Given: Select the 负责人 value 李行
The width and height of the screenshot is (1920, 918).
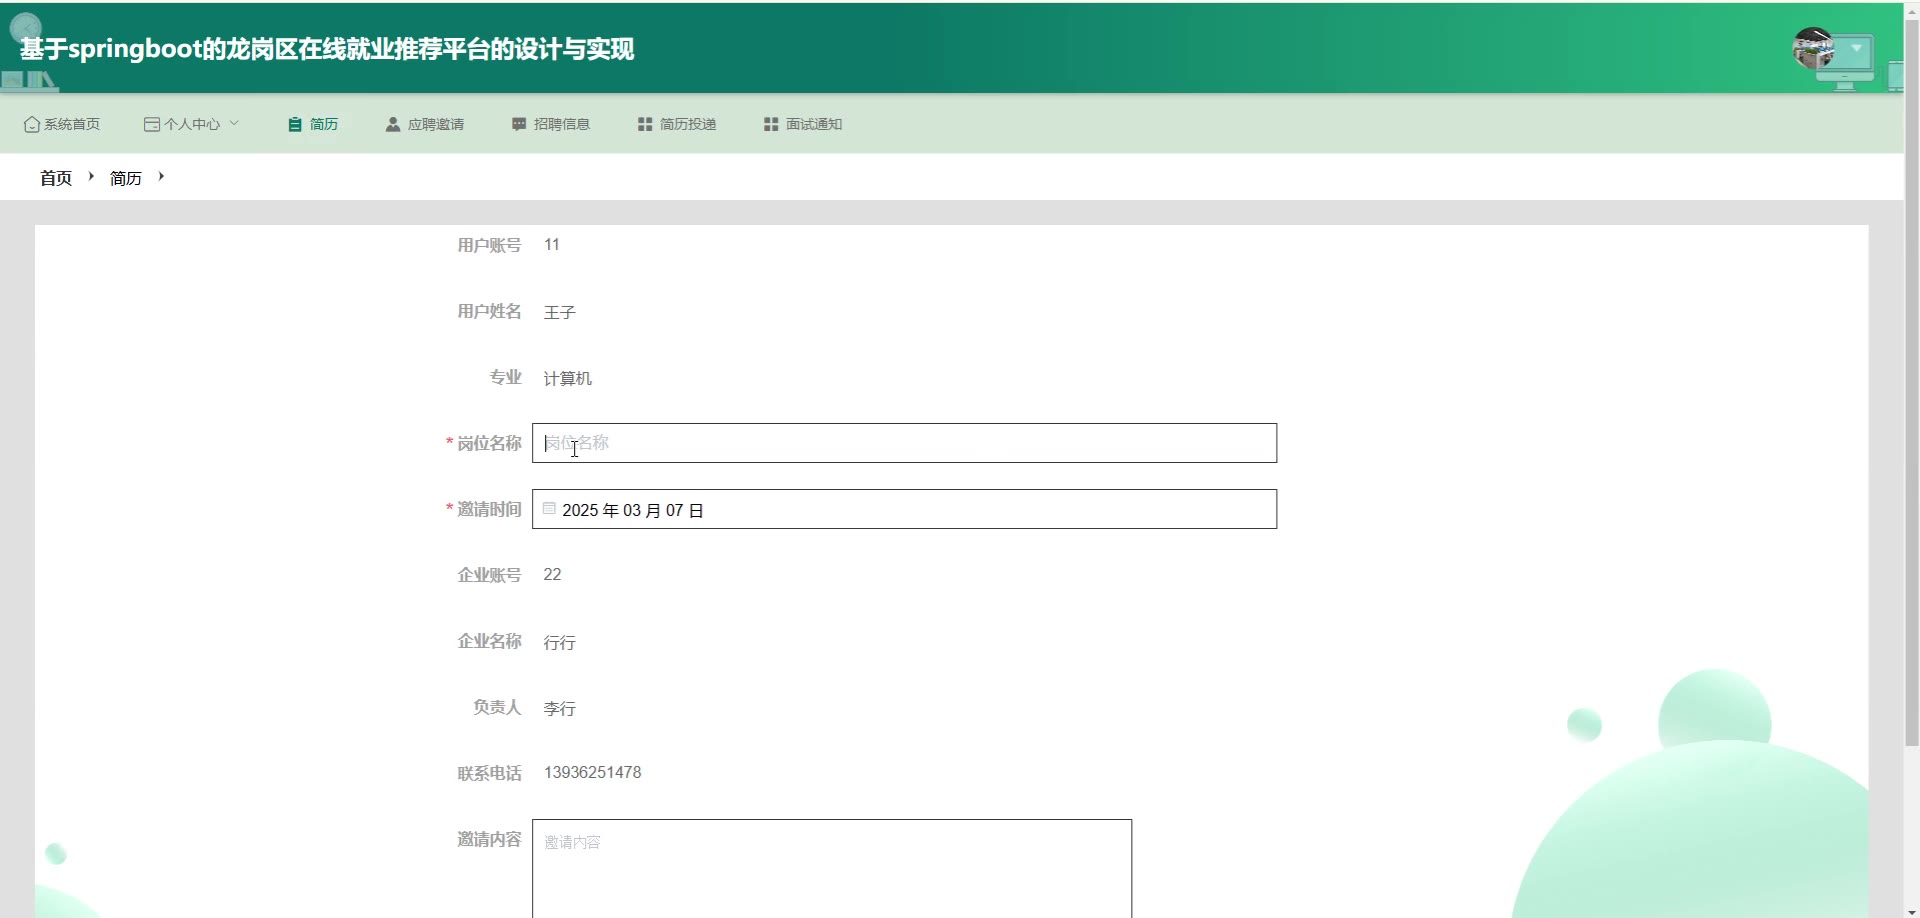Looking at the screenshot, I should tap(560, 708).
